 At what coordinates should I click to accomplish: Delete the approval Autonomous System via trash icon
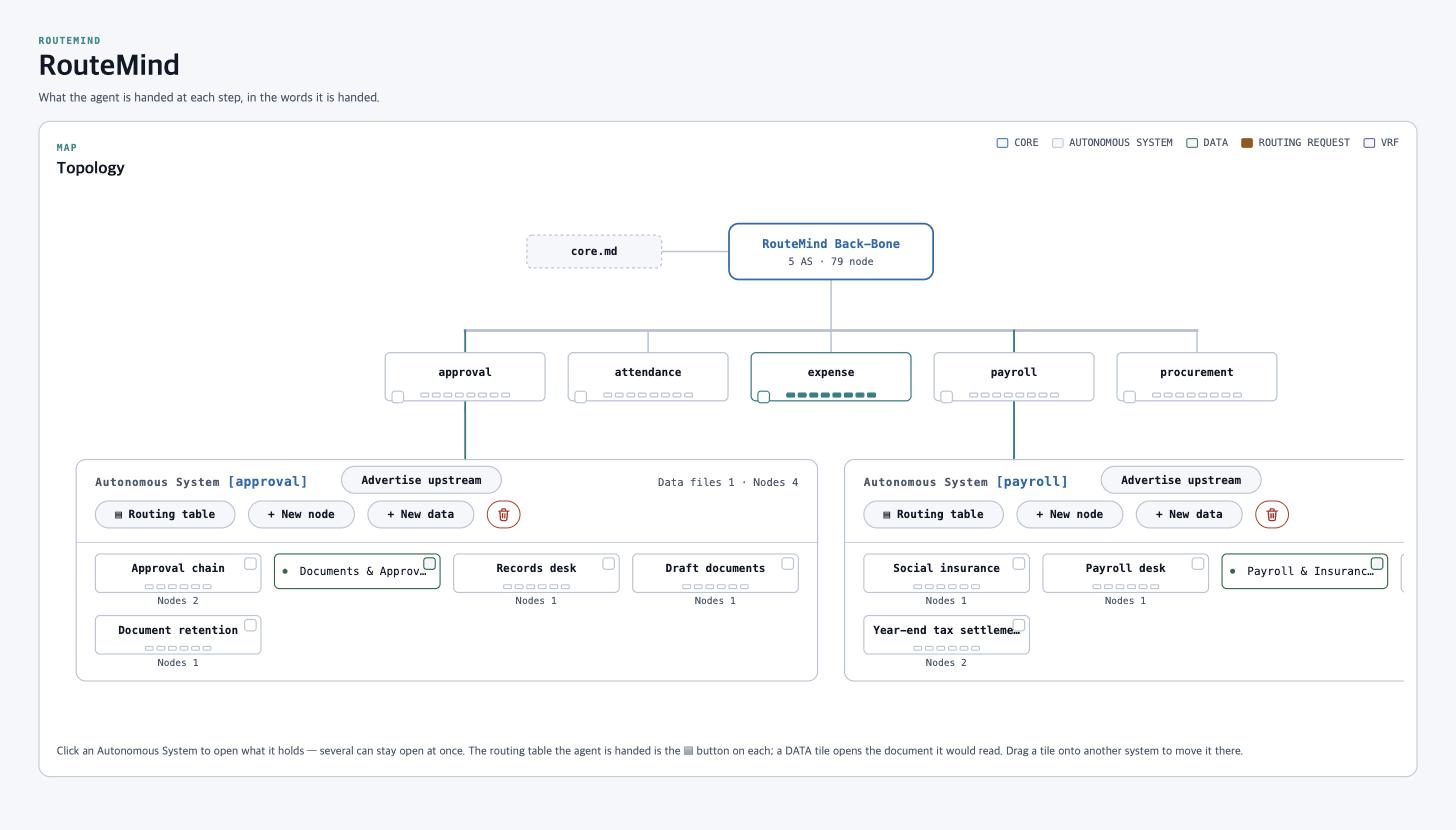(x=504, y=514)
